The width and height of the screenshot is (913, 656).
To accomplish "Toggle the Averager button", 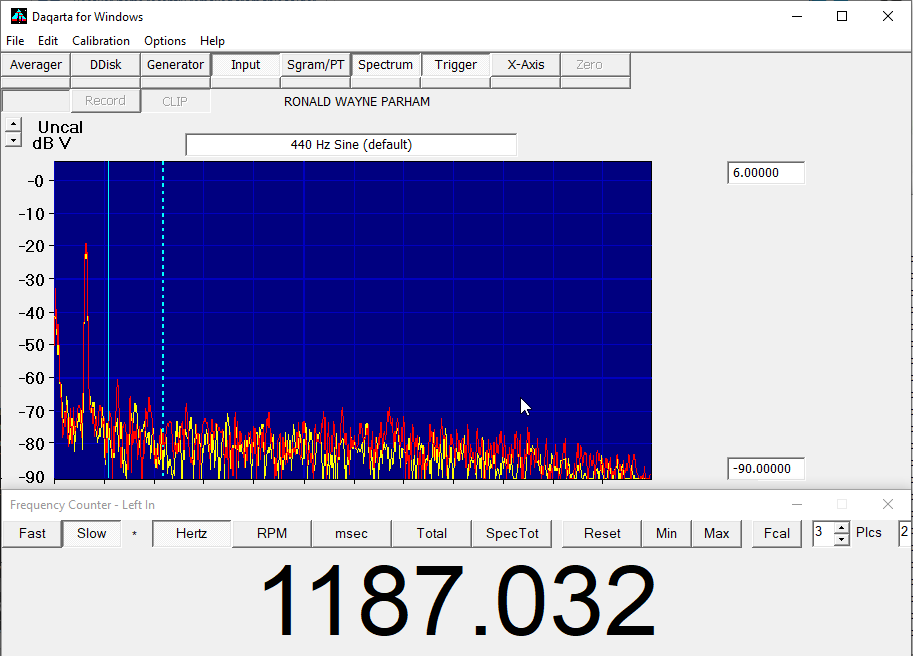I will pyautogui.click(x=36, y=65).
